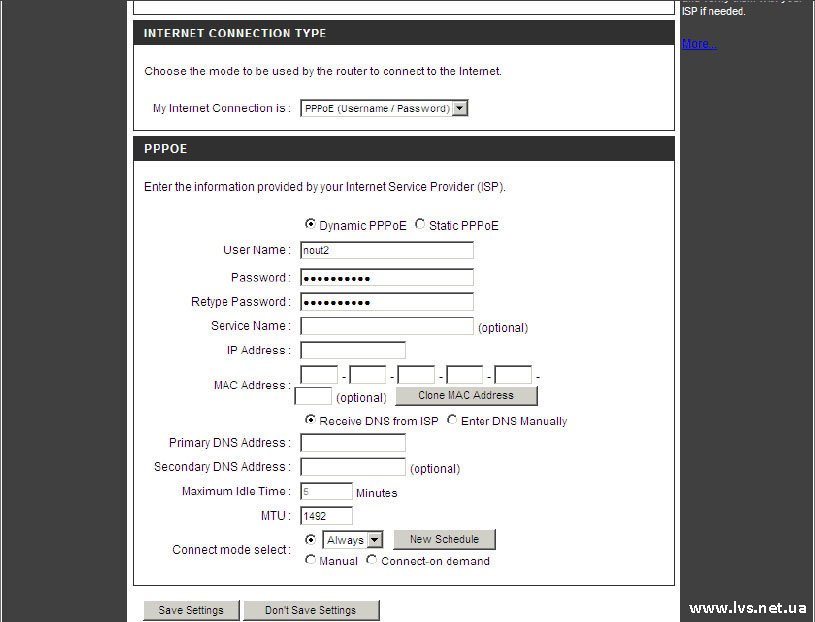Click the Clone MAC Address button
The height and width of the screenshot is (622, 815).
pyautogui.click(x=465, y=395)
